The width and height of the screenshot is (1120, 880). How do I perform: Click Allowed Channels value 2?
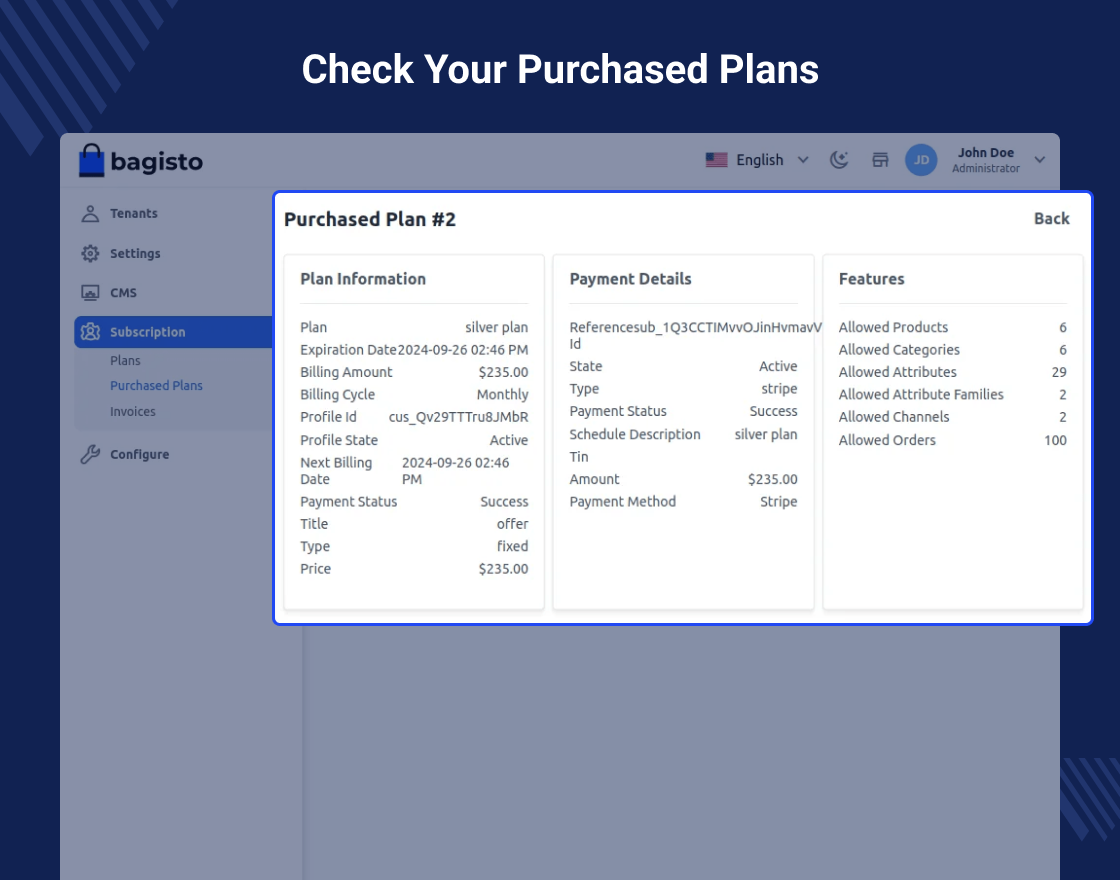pyautogui.click(x=1063, y=417)
